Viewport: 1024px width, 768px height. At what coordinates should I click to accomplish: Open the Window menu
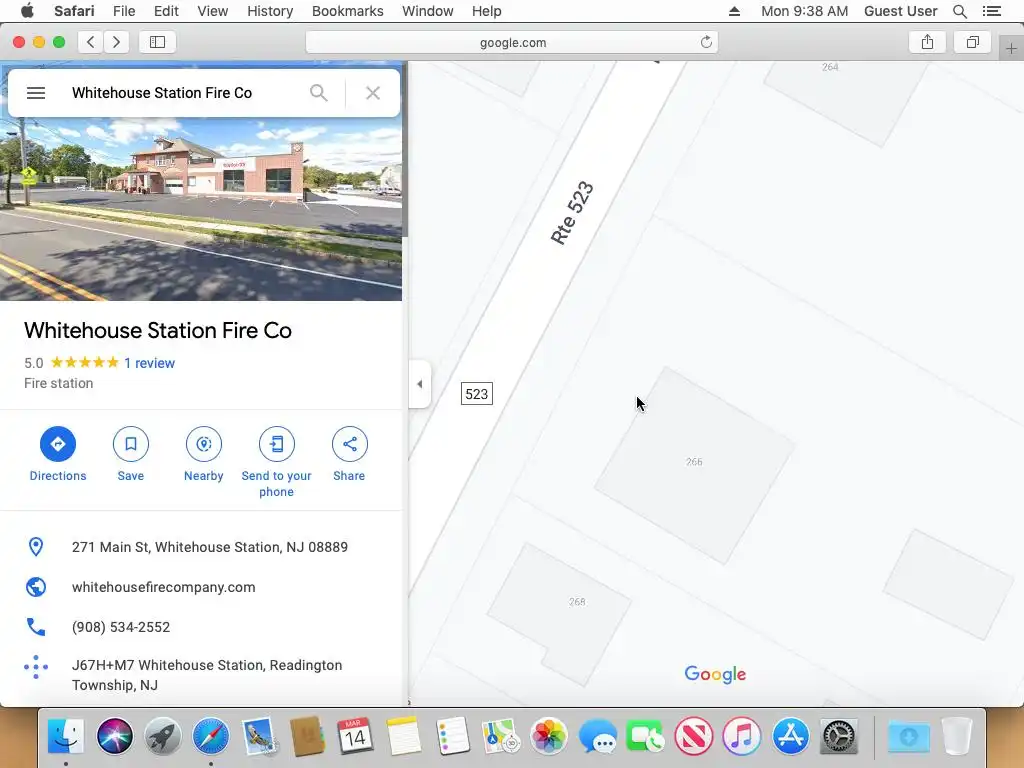pyautogui.click(x=428, y=11)
